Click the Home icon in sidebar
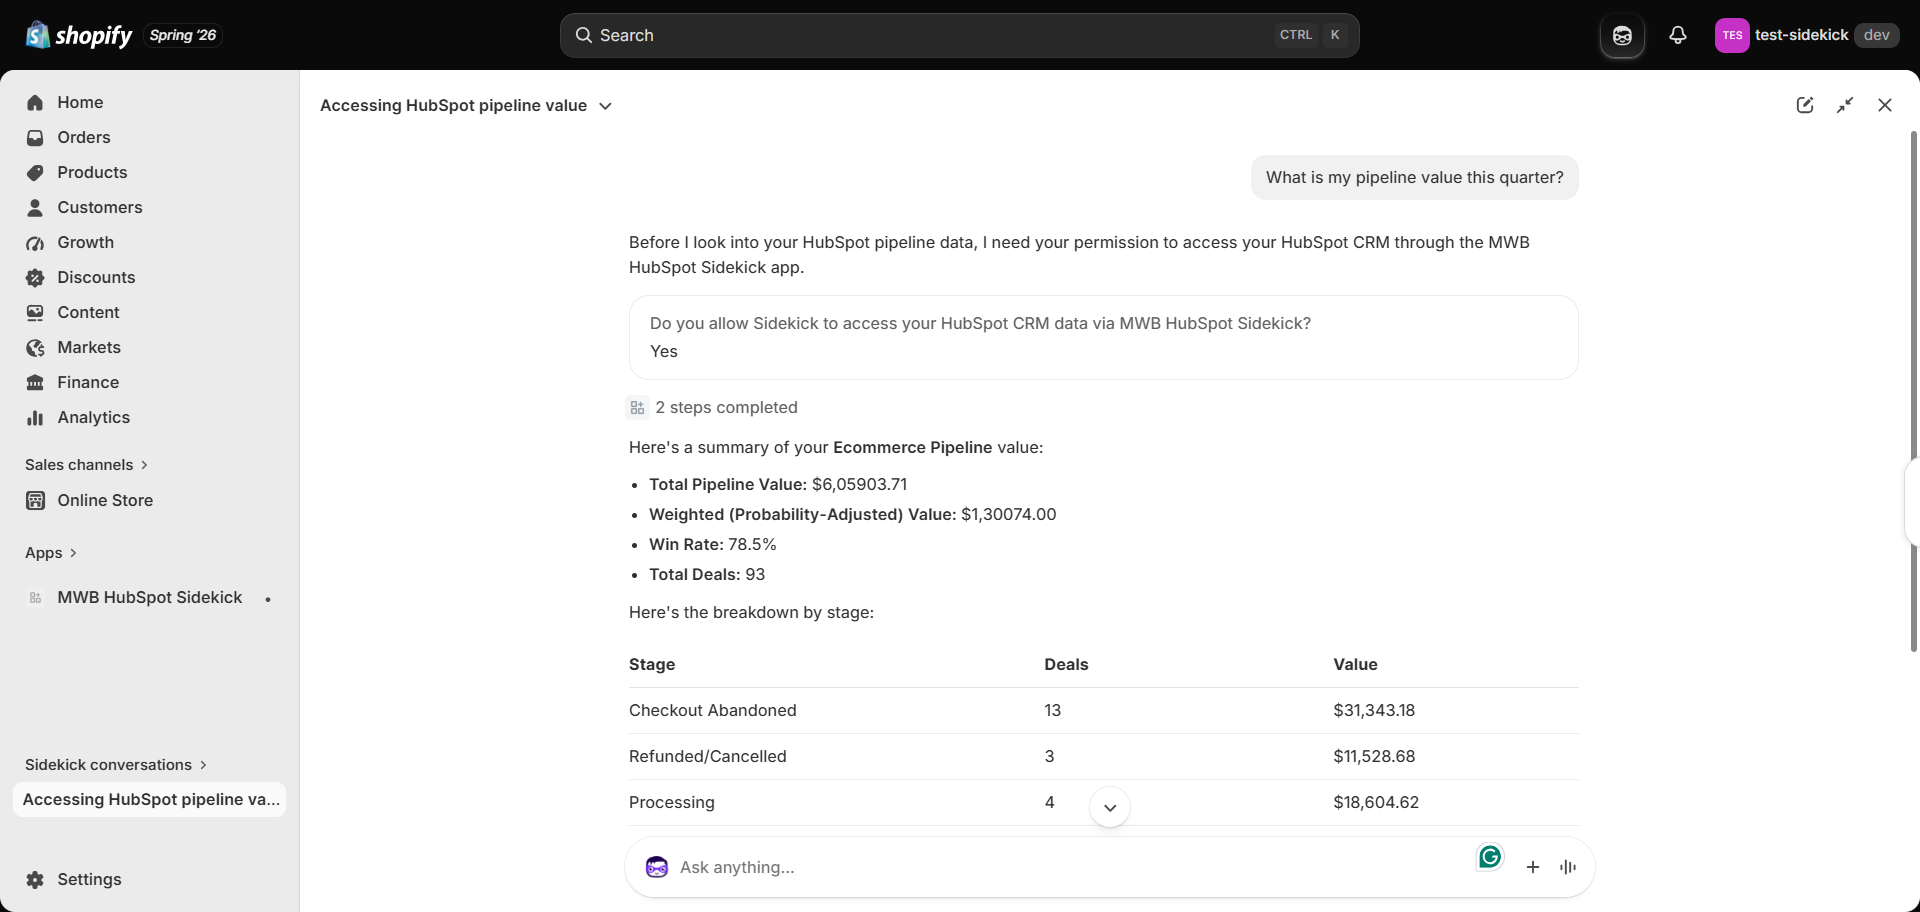 [x=35, y=102]
